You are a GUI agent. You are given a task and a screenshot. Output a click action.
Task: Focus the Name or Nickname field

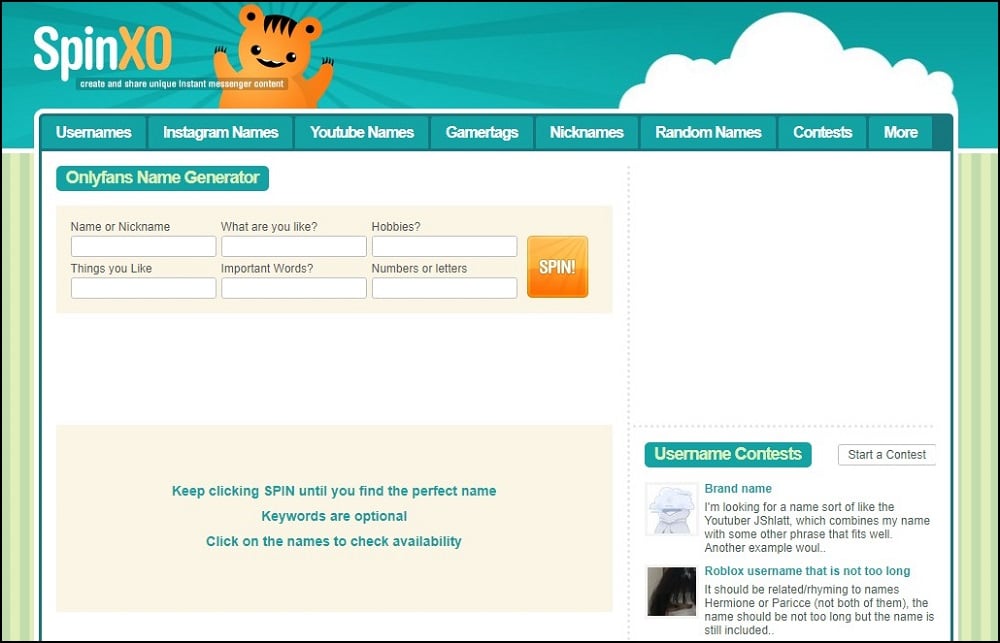pyautogui.click(x=143, y=246)
